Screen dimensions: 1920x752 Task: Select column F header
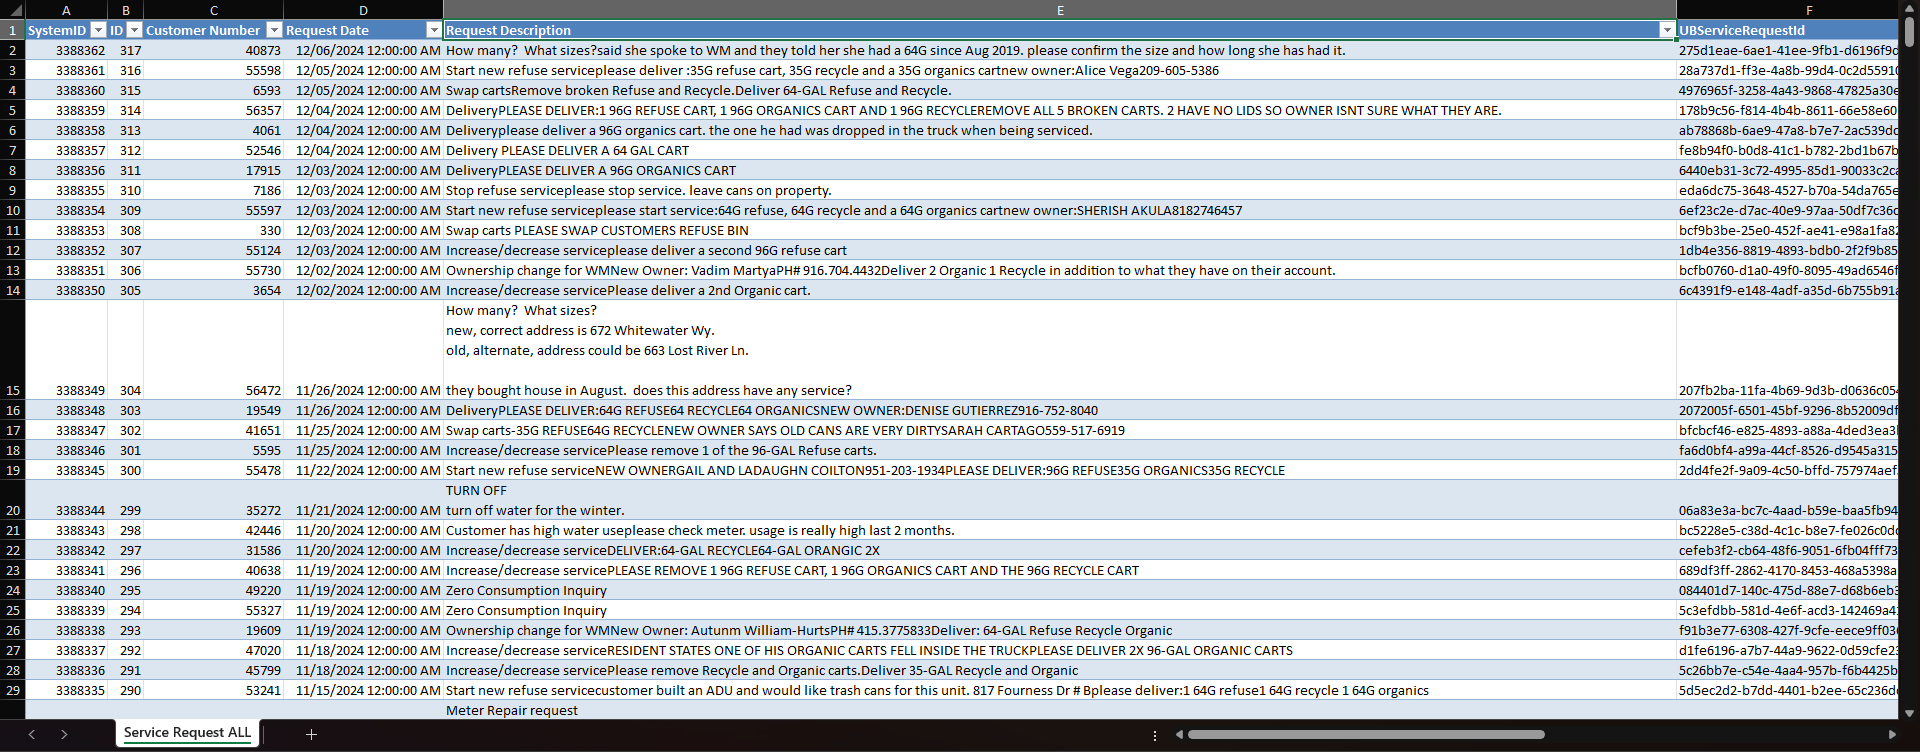click(1787, 10)
